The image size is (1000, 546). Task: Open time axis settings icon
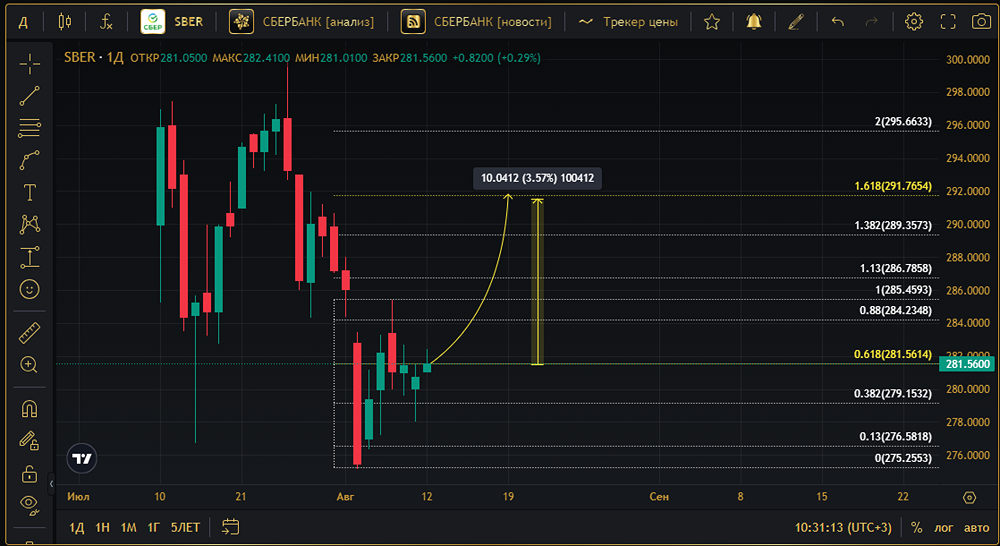point(969,497)
